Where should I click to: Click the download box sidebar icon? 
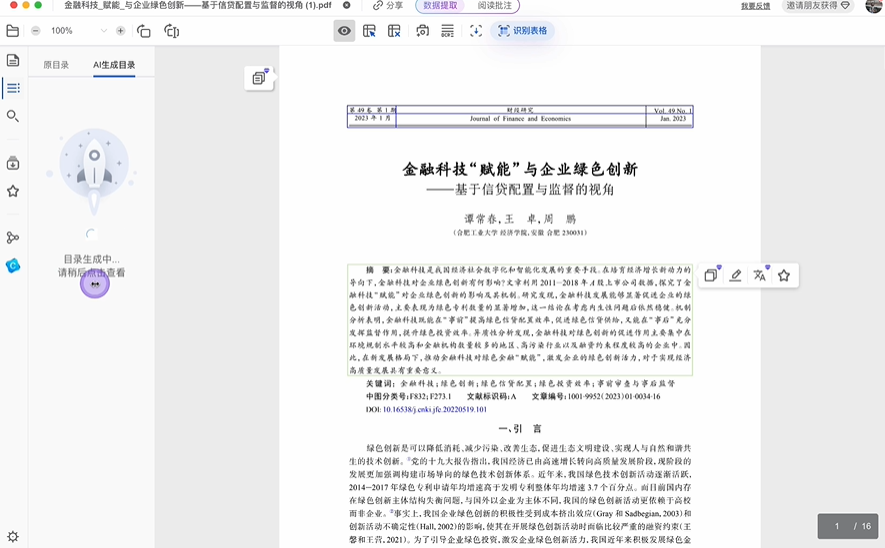click(x=13, y=164)
